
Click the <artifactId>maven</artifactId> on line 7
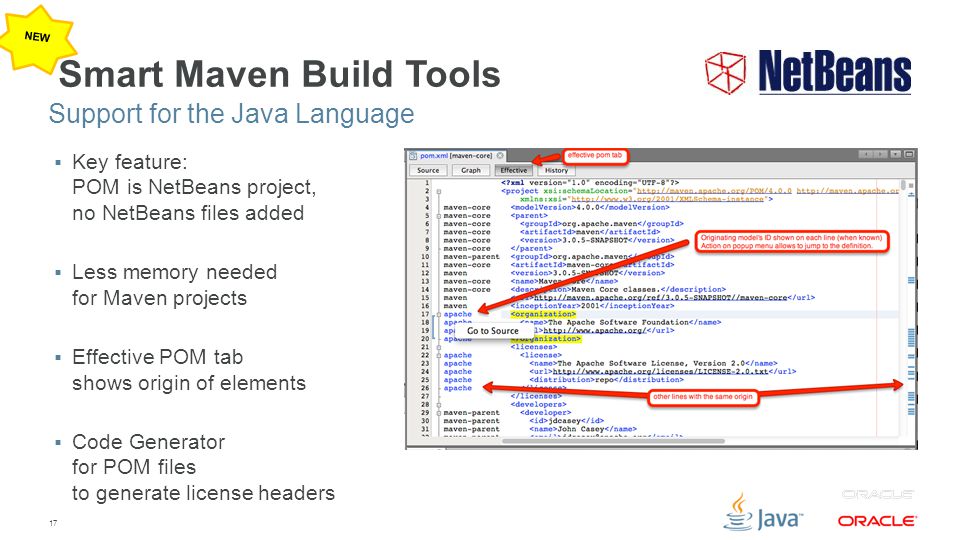pos(590,232)
